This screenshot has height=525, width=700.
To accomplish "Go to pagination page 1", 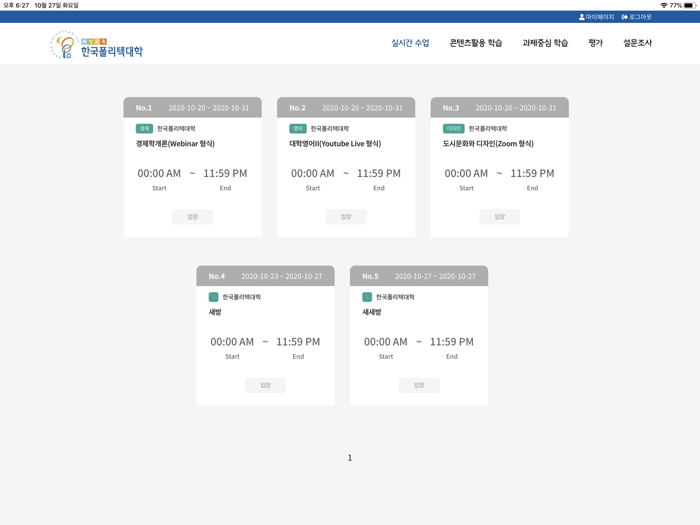I will (350, 458).
